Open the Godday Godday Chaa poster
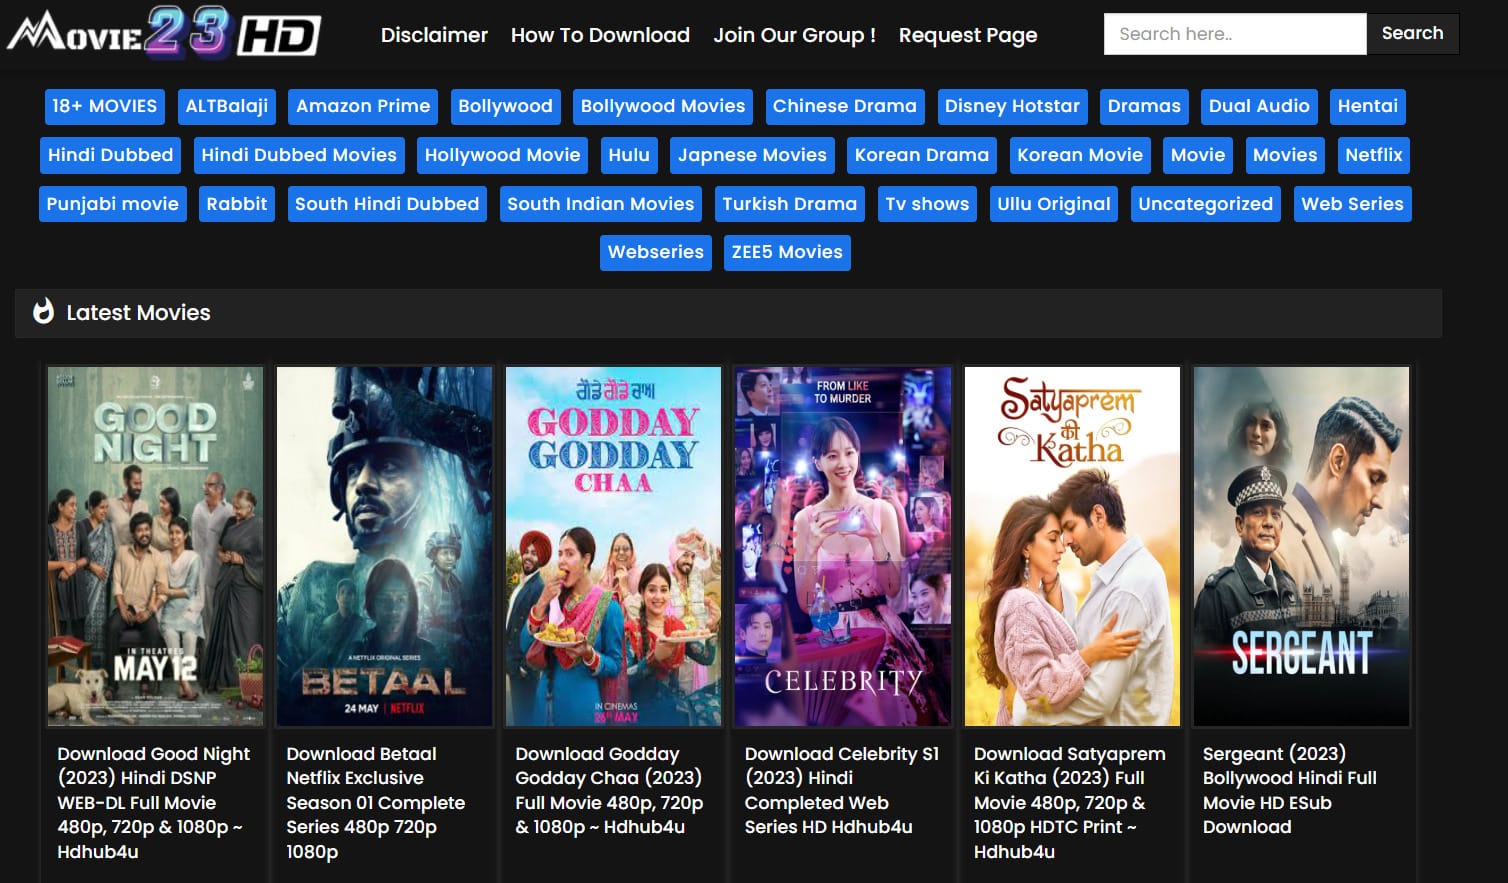The height and width of the screenshot is (883, 1508). [614, 546]
